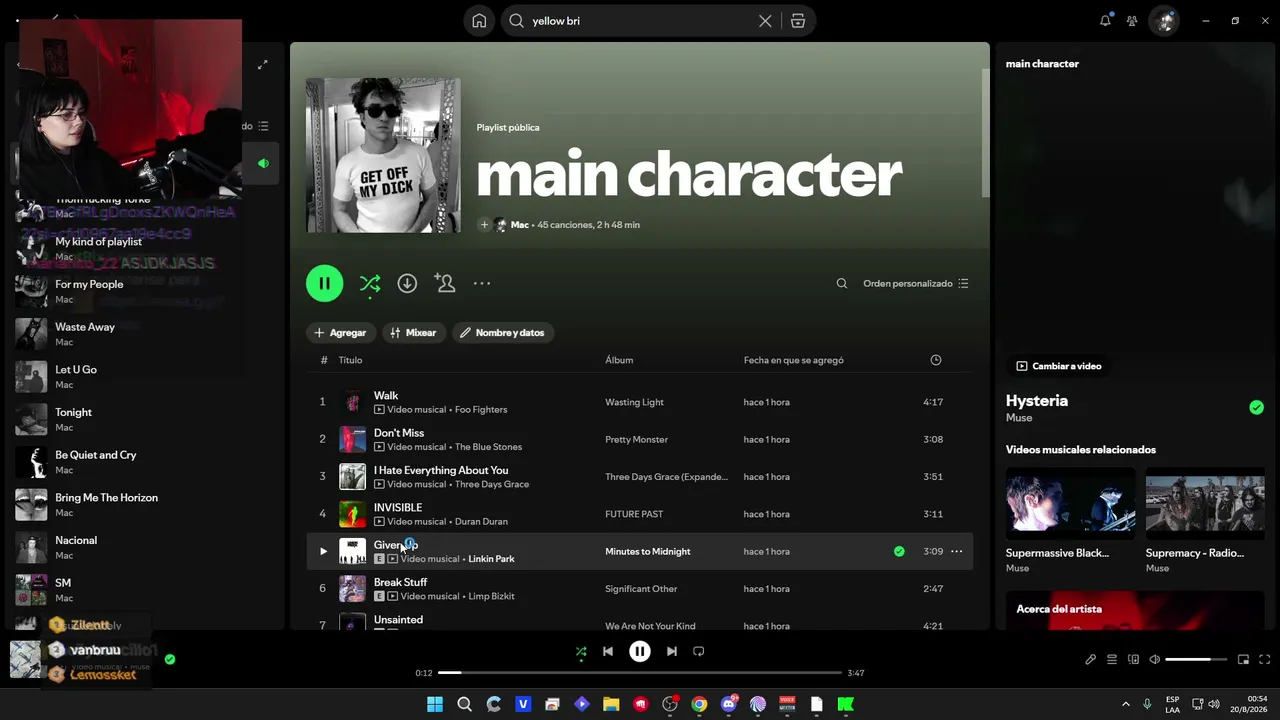The image size is (1280, 720).
Task: Go to Spotify Home
Action: pos(480,21)
